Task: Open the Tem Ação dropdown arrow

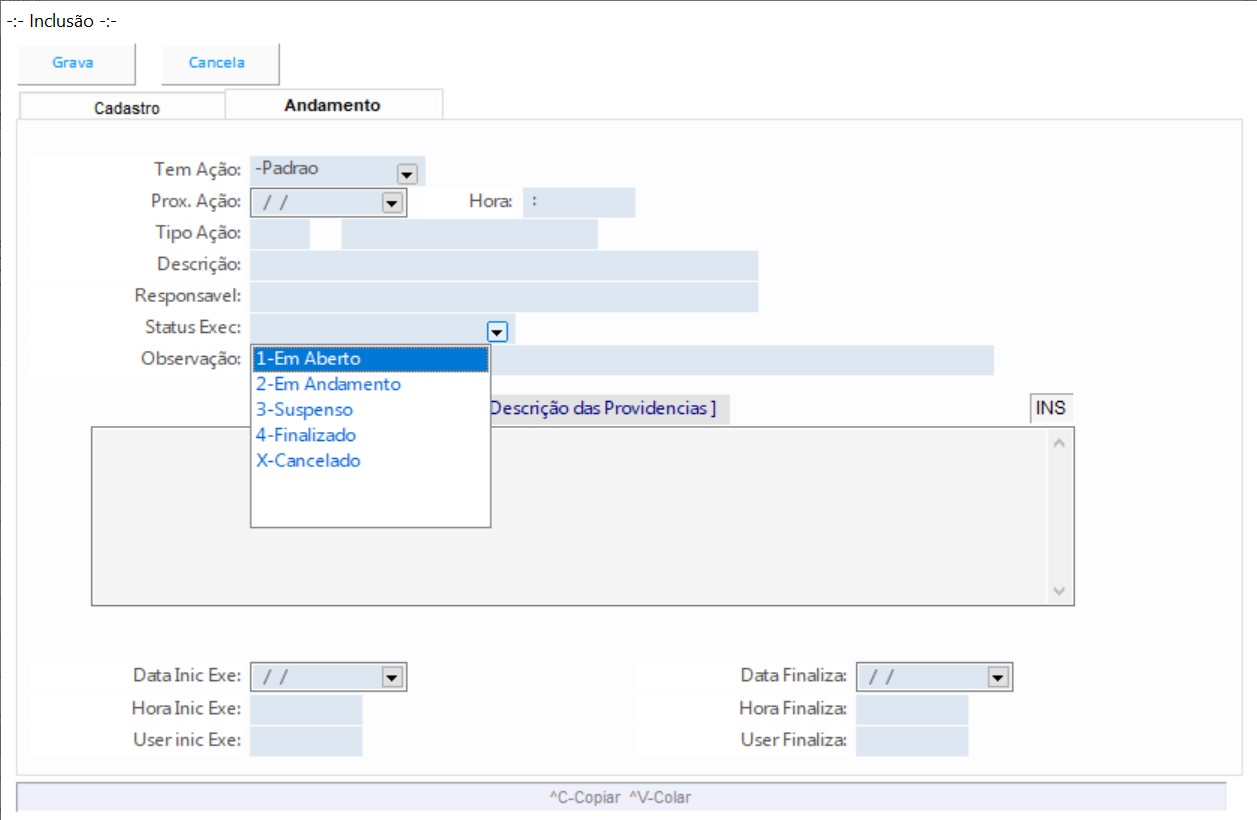Action: (x=407, y=173)
